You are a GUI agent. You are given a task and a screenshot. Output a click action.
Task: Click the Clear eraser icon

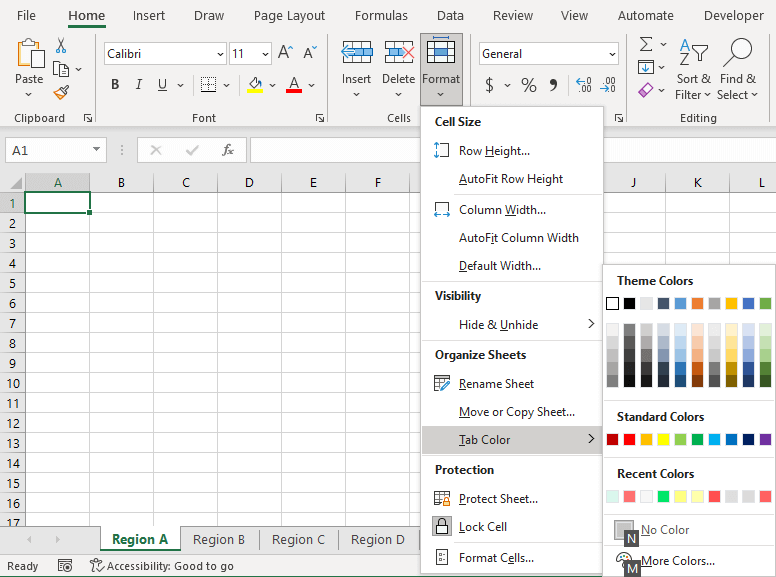point(645,90)
